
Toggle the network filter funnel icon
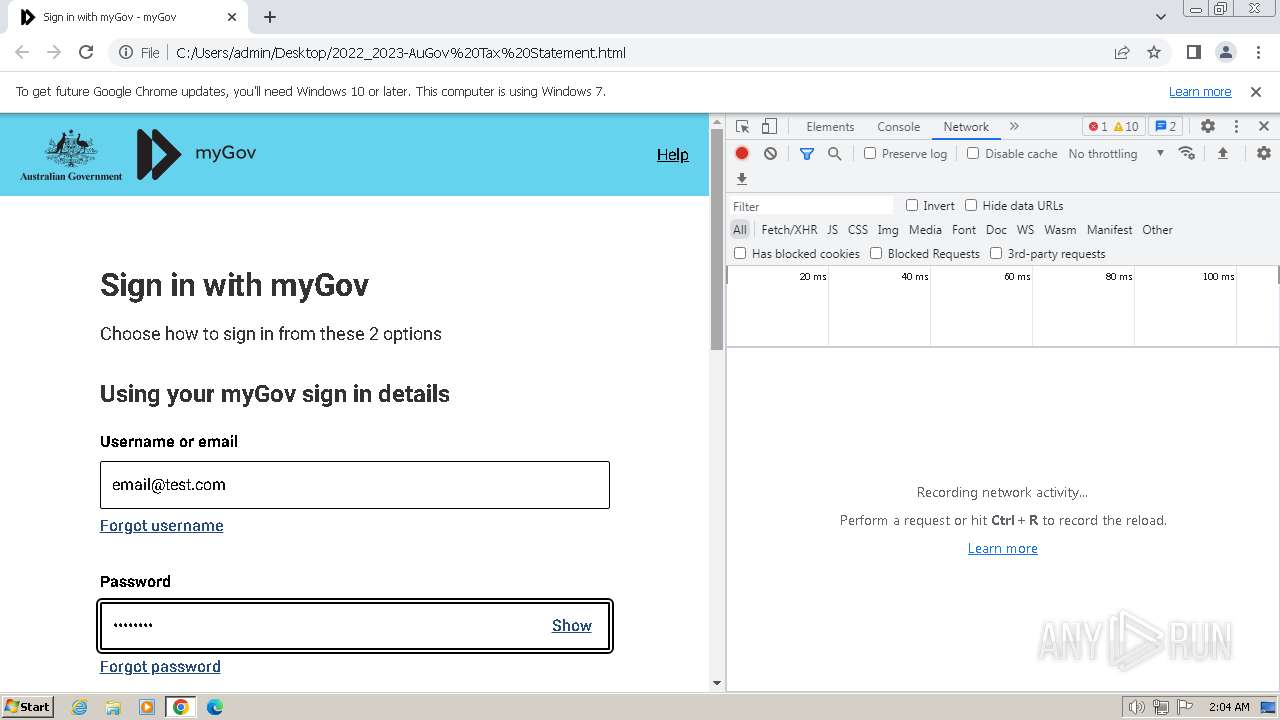click(x=807, y=153)
